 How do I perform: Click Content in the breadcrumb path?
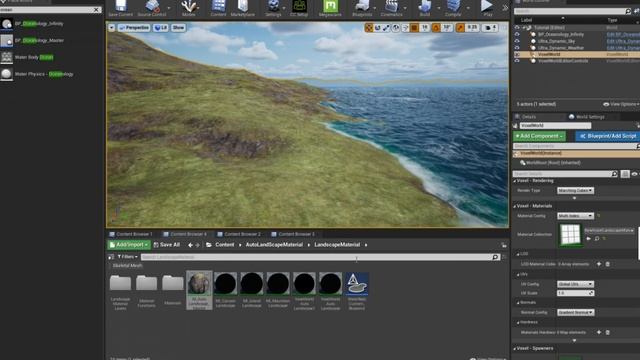coord(224,244)
